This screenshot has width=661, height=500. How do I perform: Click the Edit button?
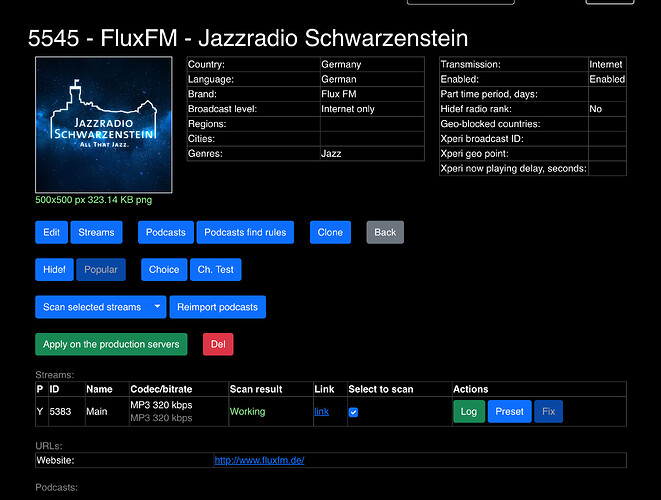tap(51, 232)
